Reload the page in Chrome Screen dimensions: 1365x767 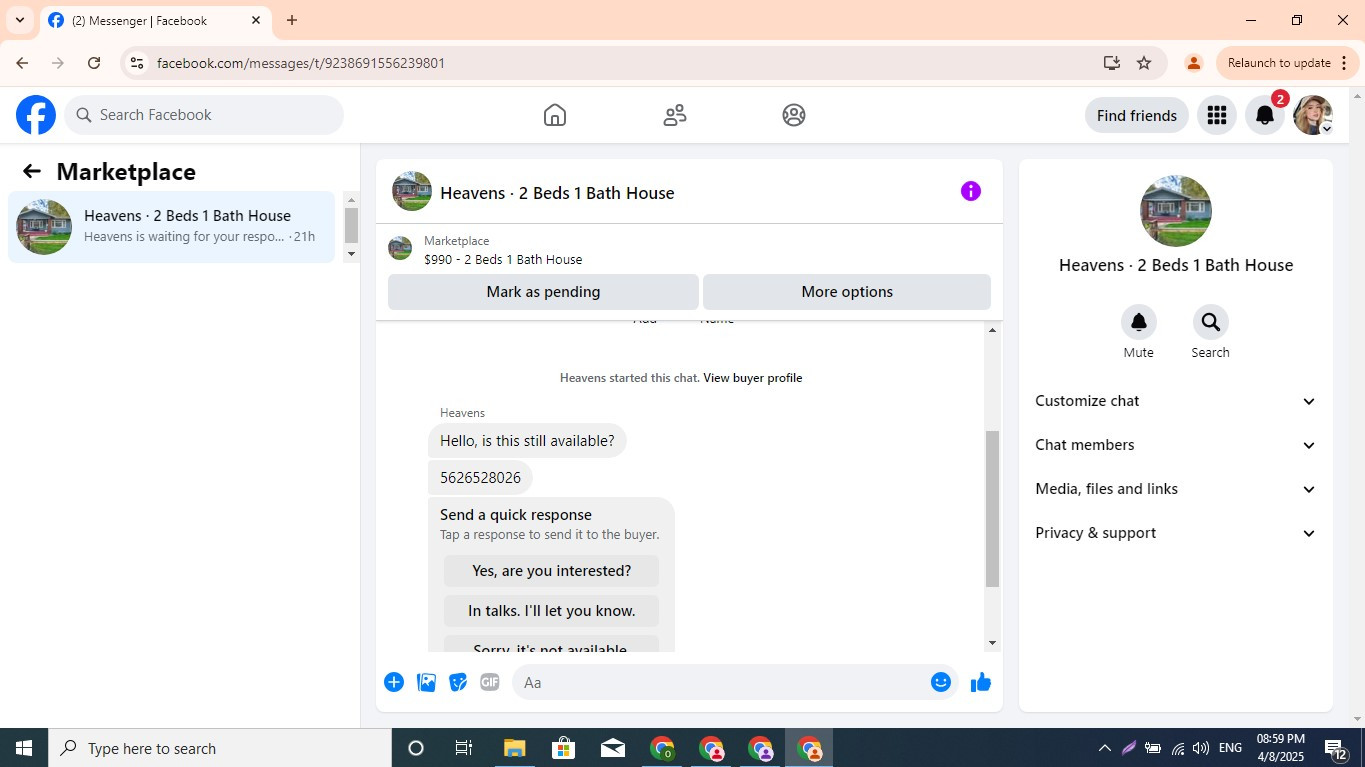coord(94,63)
